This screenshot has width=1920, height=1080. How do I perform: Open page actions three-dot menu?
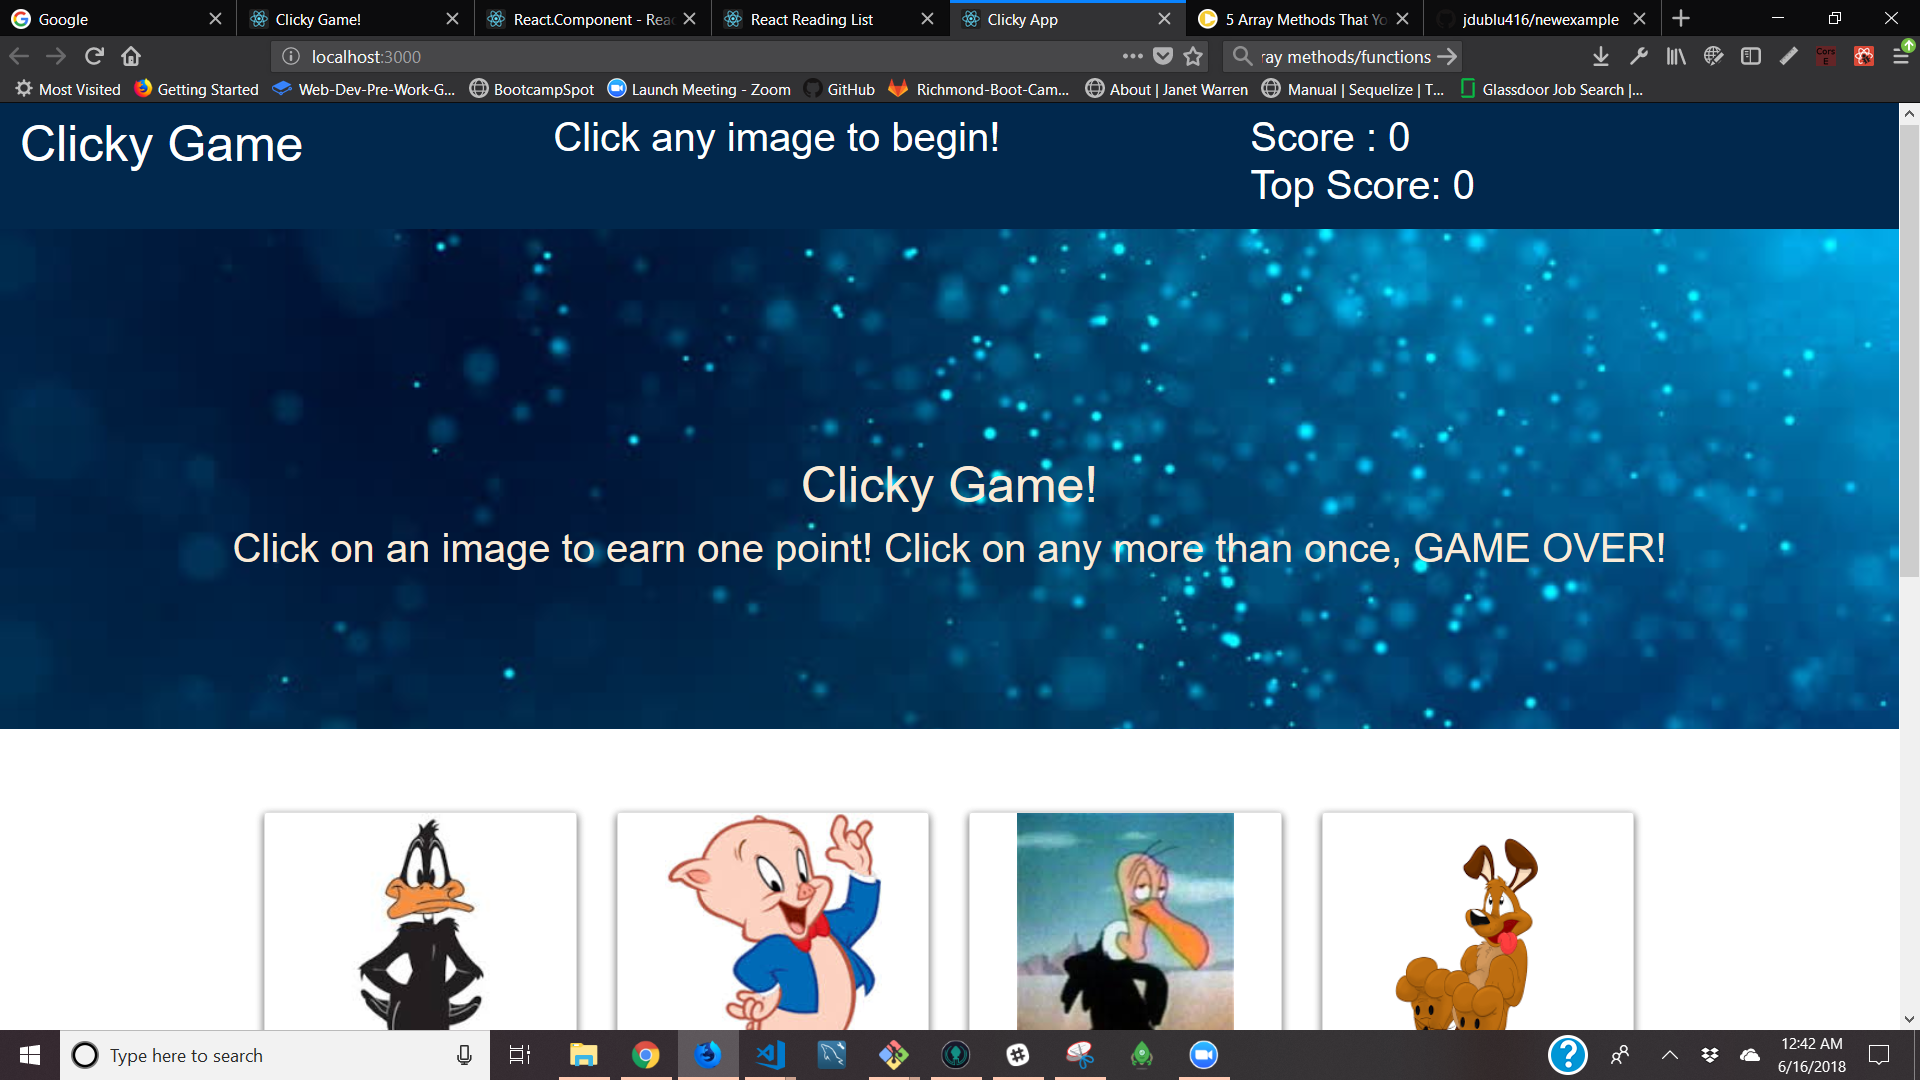coord(1132,56)
